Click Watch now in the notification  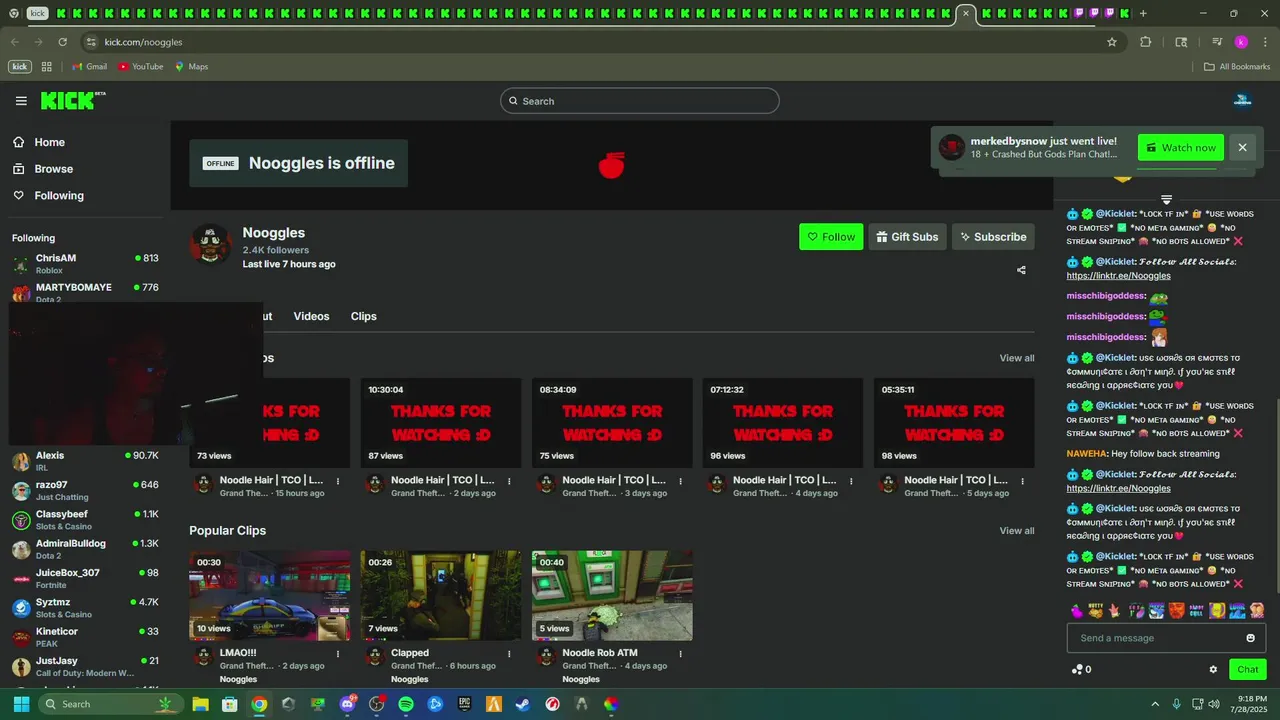coord(1180,148)
